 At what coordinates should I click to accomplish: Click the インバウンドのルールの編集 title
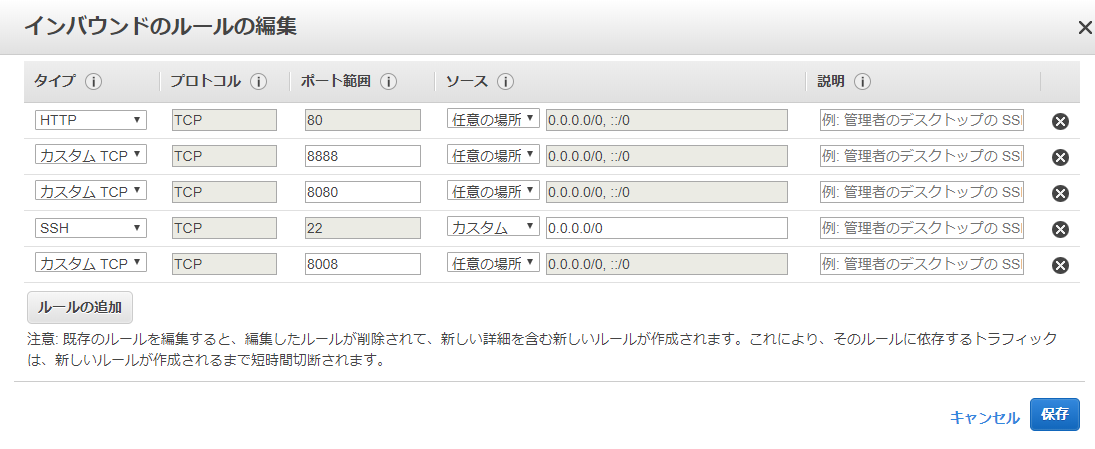160,27
